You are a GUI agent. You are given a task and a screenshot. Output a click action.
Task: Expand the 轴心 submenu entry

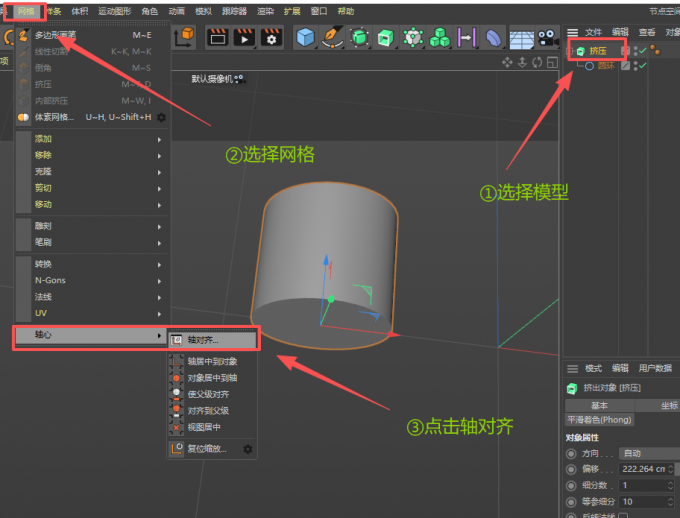(91, 335)
